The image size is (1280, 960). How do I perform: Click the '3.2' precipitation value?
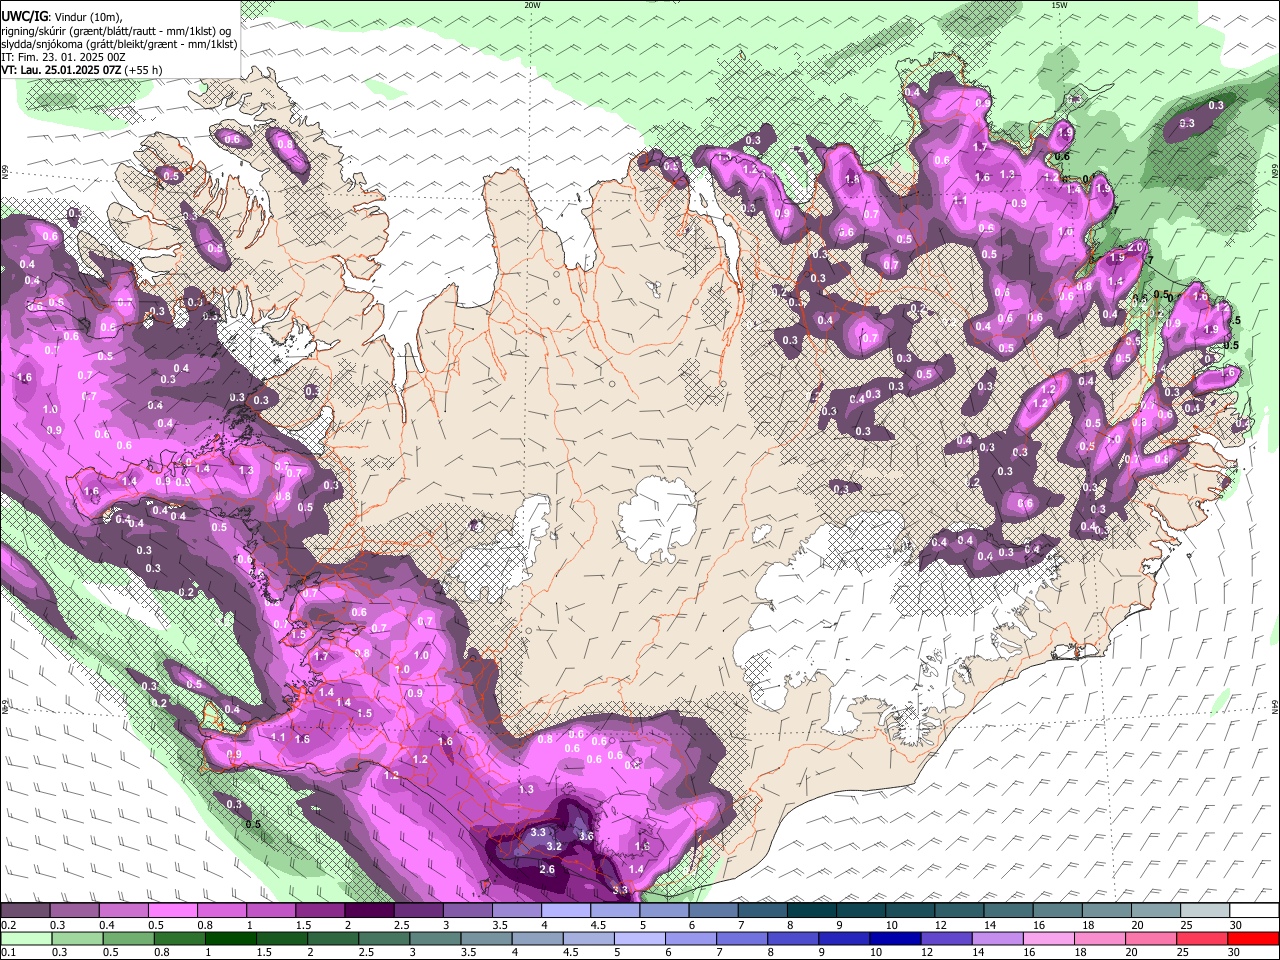tap(555, 846)
